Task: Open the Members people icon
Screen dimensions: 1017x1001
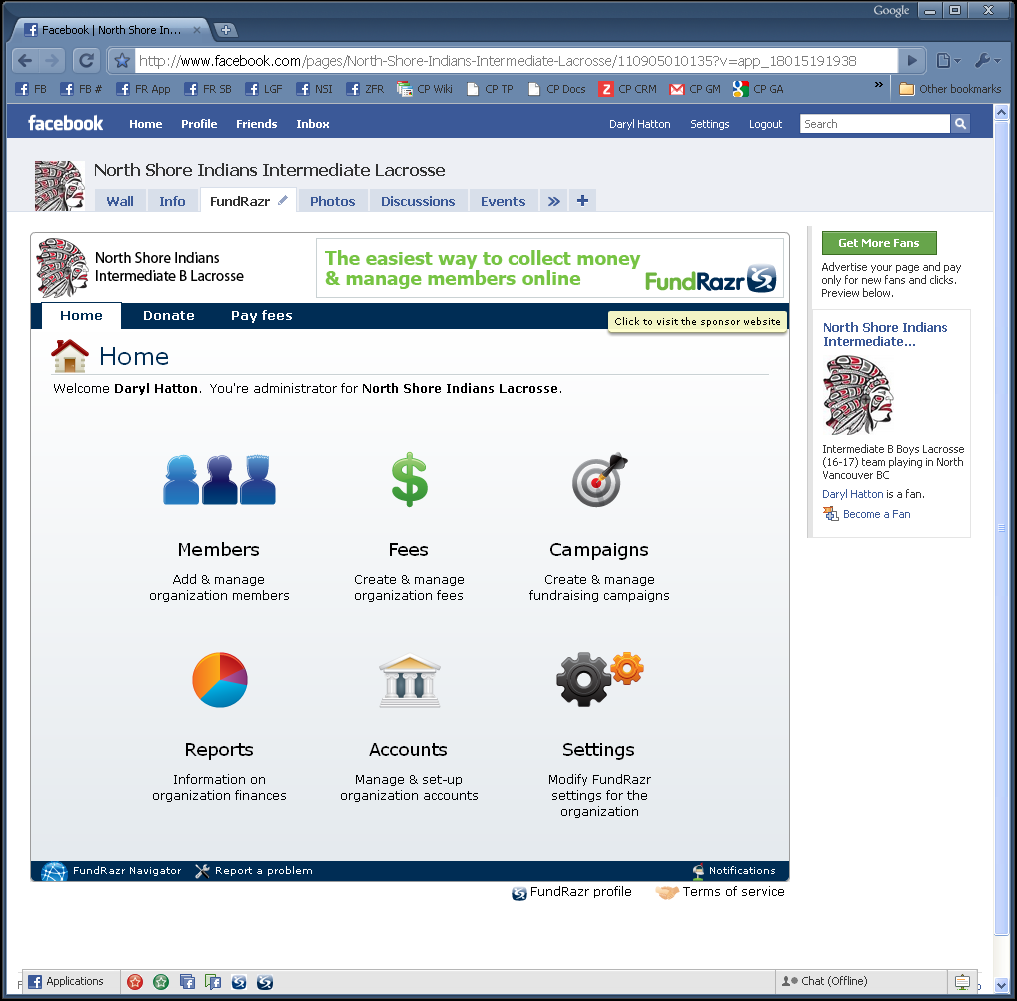Action: (x=219, y=480)
